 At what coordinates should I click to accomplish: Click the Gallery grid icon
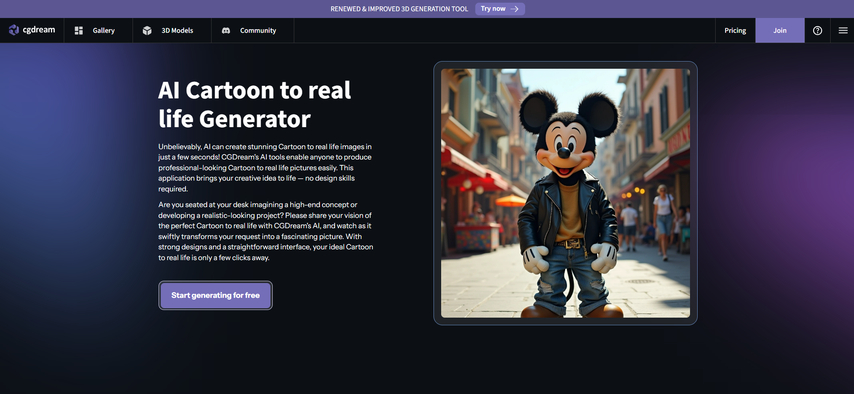pyautogui.click(x=79, y=31)
